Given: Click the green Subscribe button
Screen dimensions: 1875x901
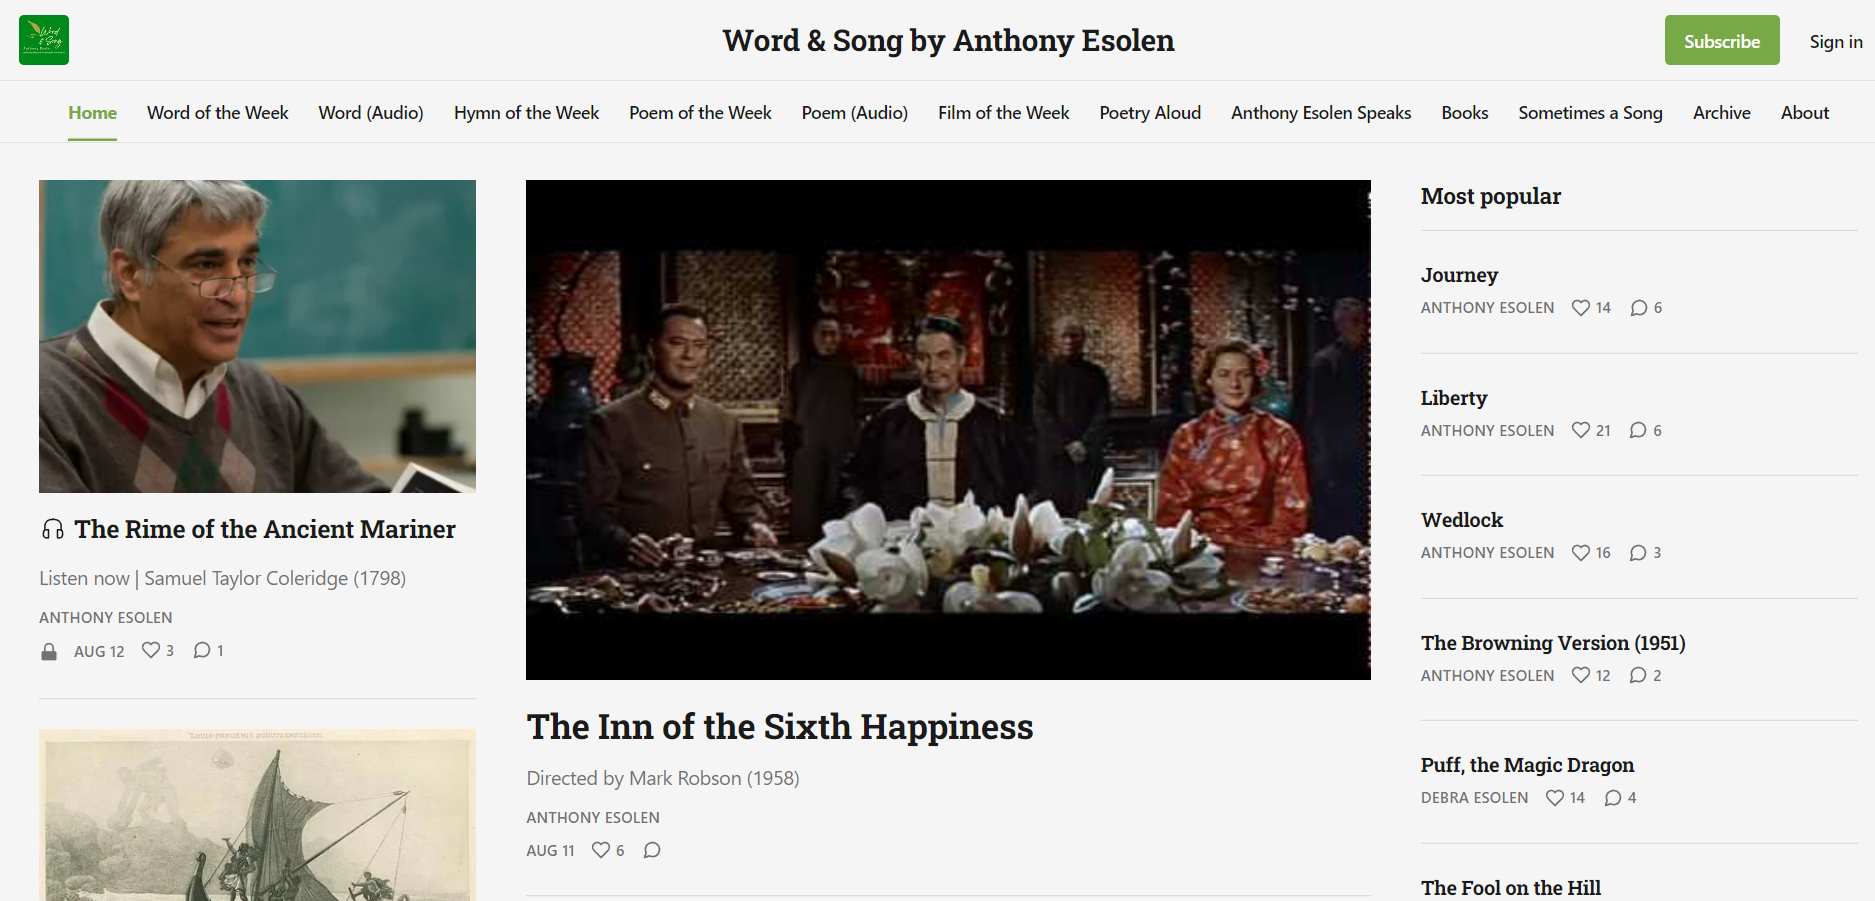Looking at the screenshot, I should [1722, 40].
